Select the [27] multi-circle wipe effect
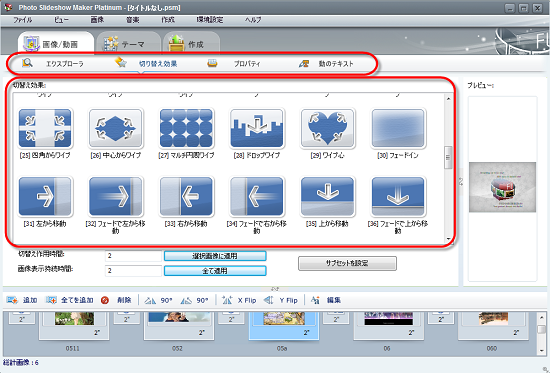Viewport: 550px width, 373px height. click(186, 128)
